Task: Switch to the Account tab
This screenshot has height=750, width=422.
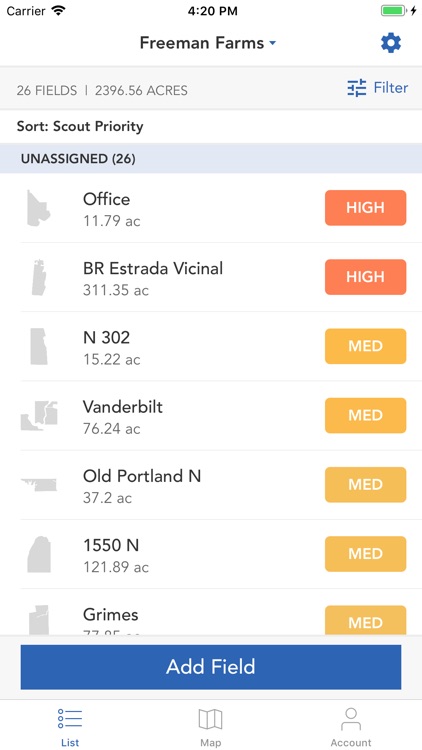Action: point(351,727)
